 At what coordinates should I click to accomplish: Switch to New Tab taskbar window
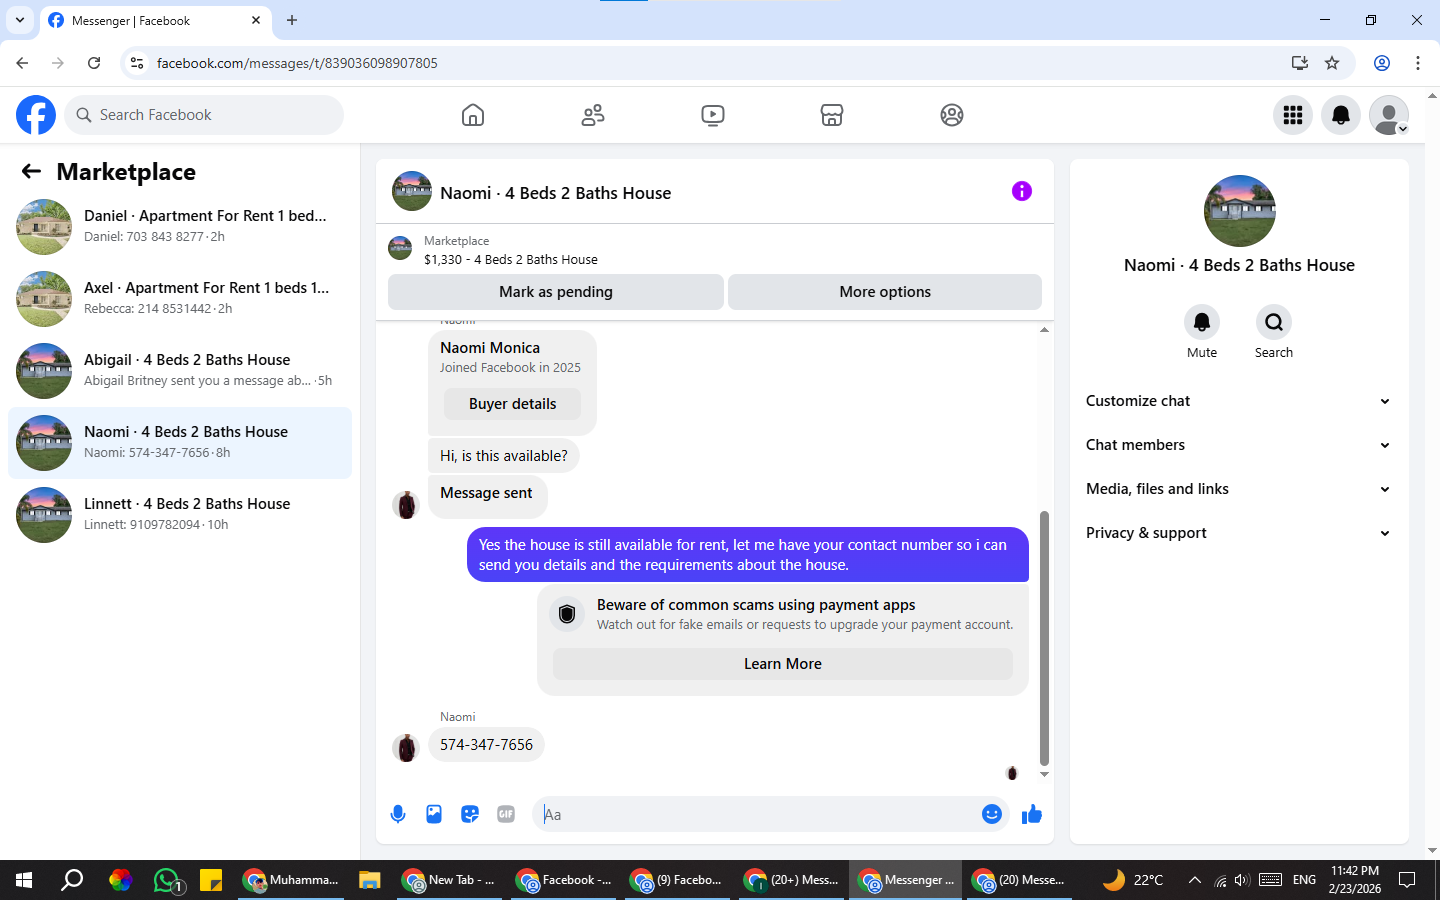click(450, 880)
